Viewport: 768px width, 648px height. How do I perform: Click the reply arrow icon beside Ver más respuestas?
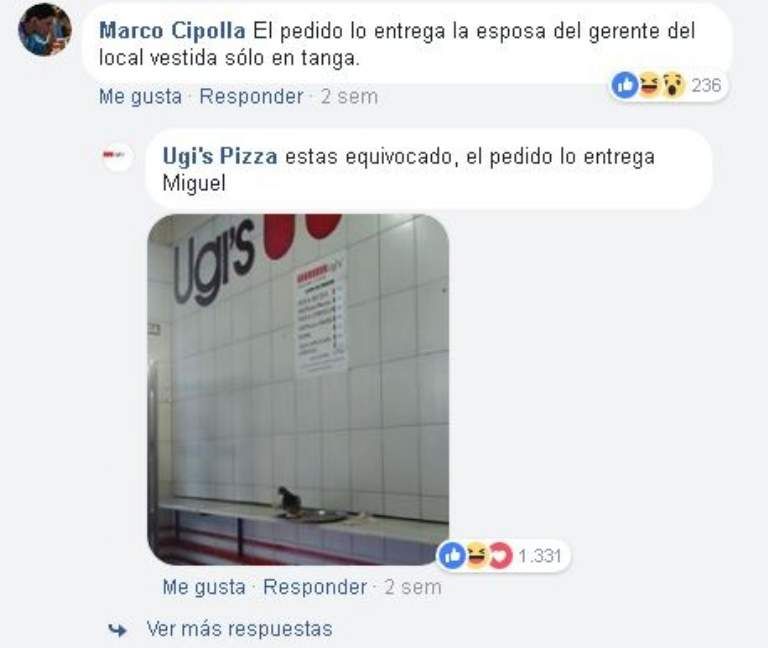pos(118,630)
